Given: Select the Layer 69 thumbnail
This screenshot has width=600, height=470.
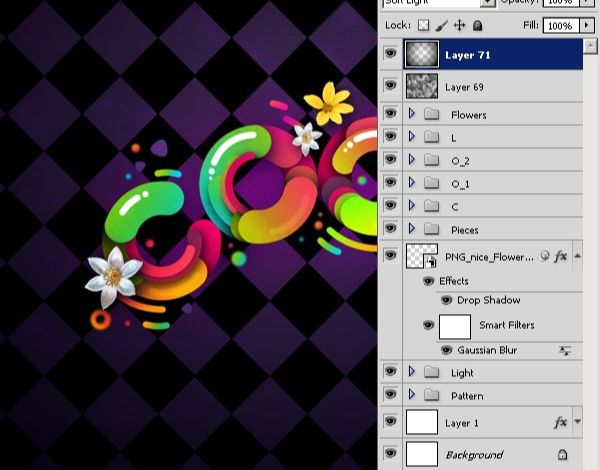Looking at the screenshot, I should pos(422,86).
